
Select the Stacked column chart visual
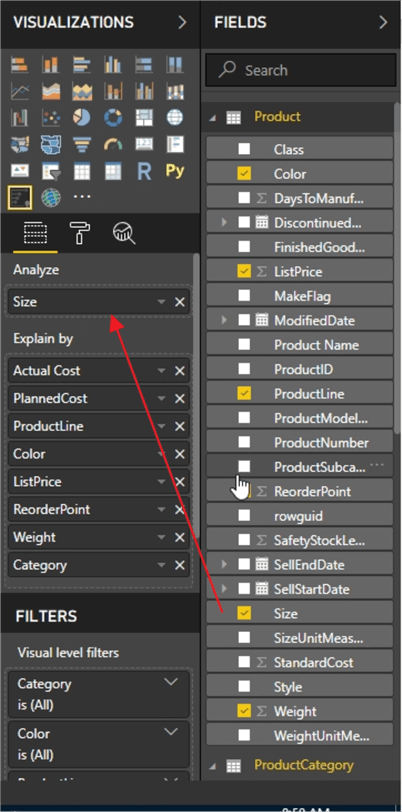pos(51,65)
